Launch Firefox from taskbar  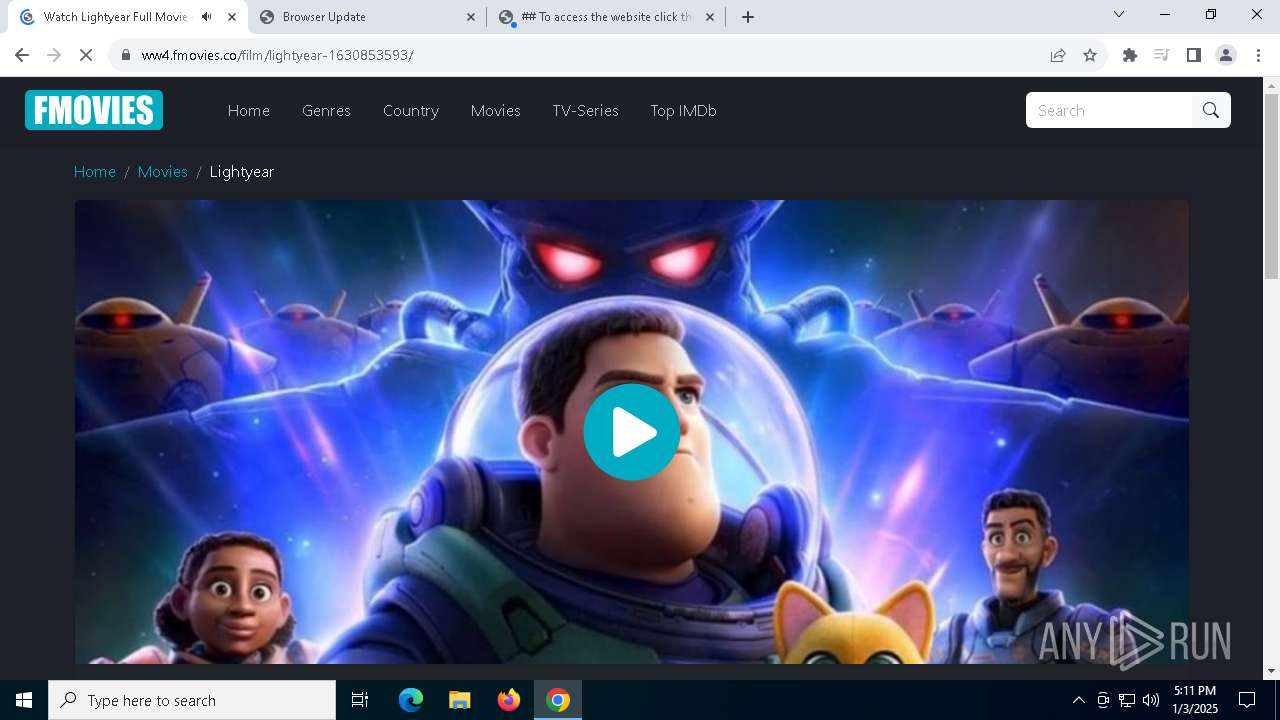point(509,700)
